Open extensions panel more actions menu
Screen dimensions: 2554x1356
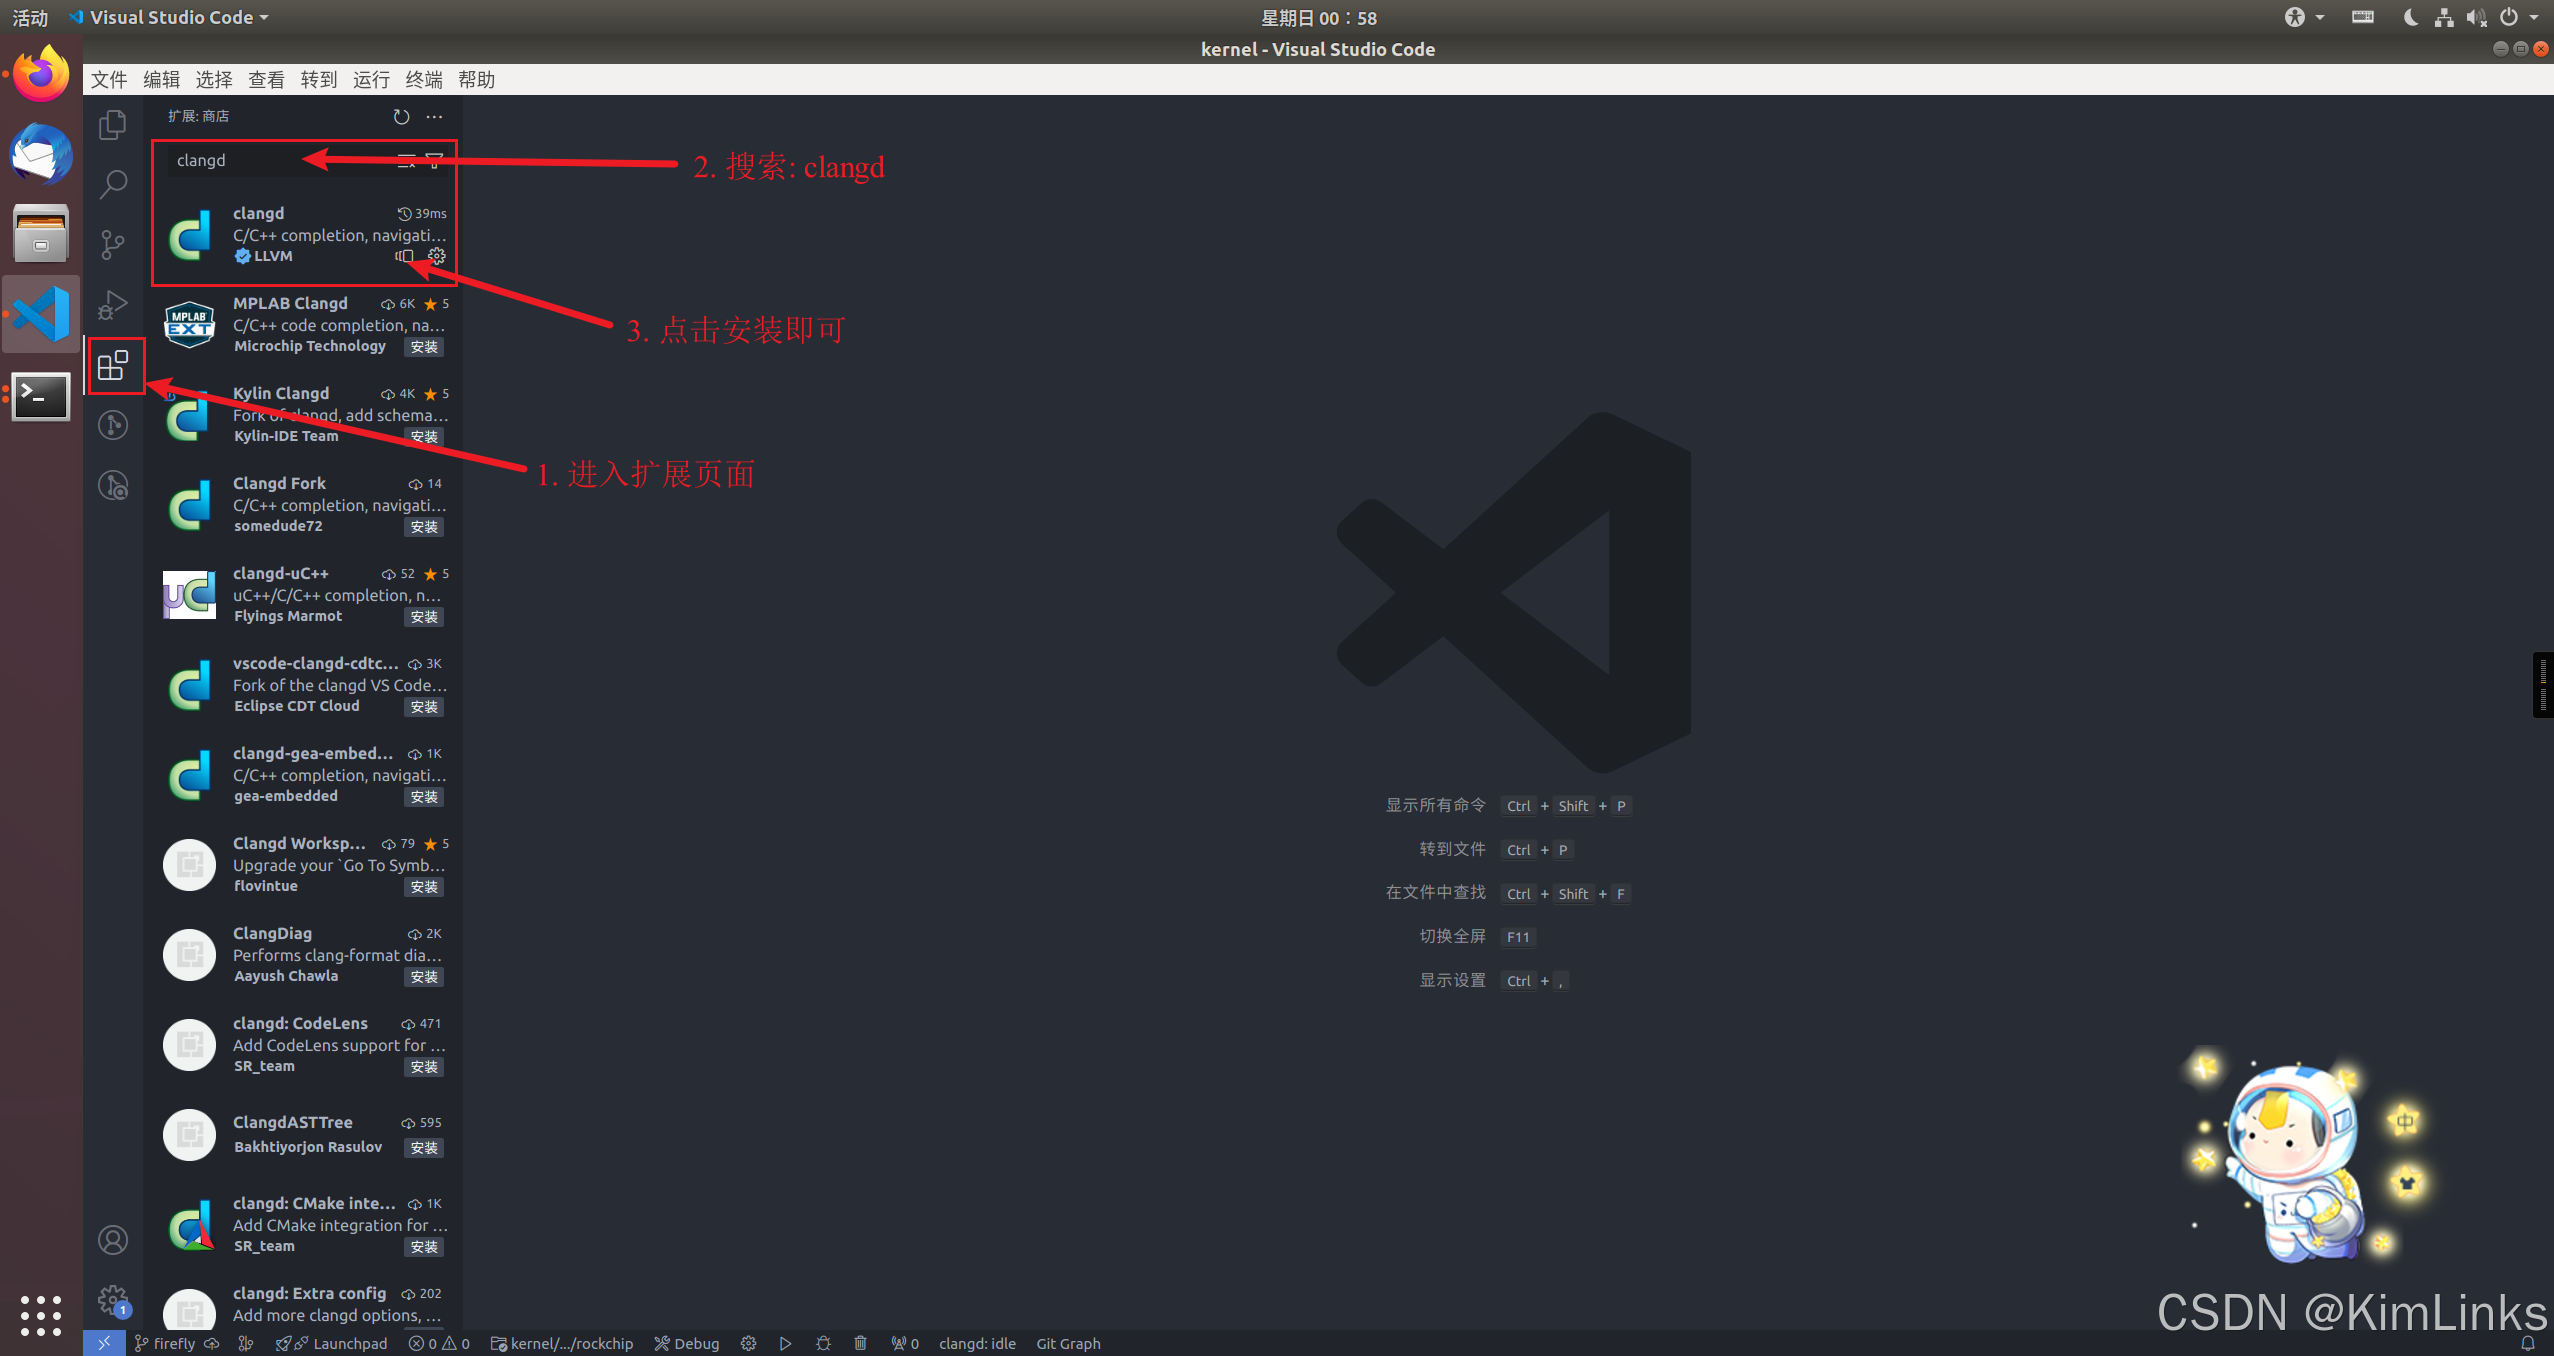pos(434,117)
